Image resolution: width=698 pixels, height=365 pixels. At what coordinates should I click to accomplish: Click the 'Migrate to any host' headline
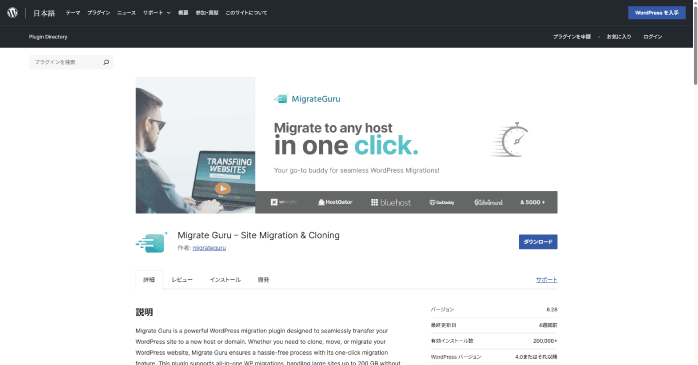(333, 128)
